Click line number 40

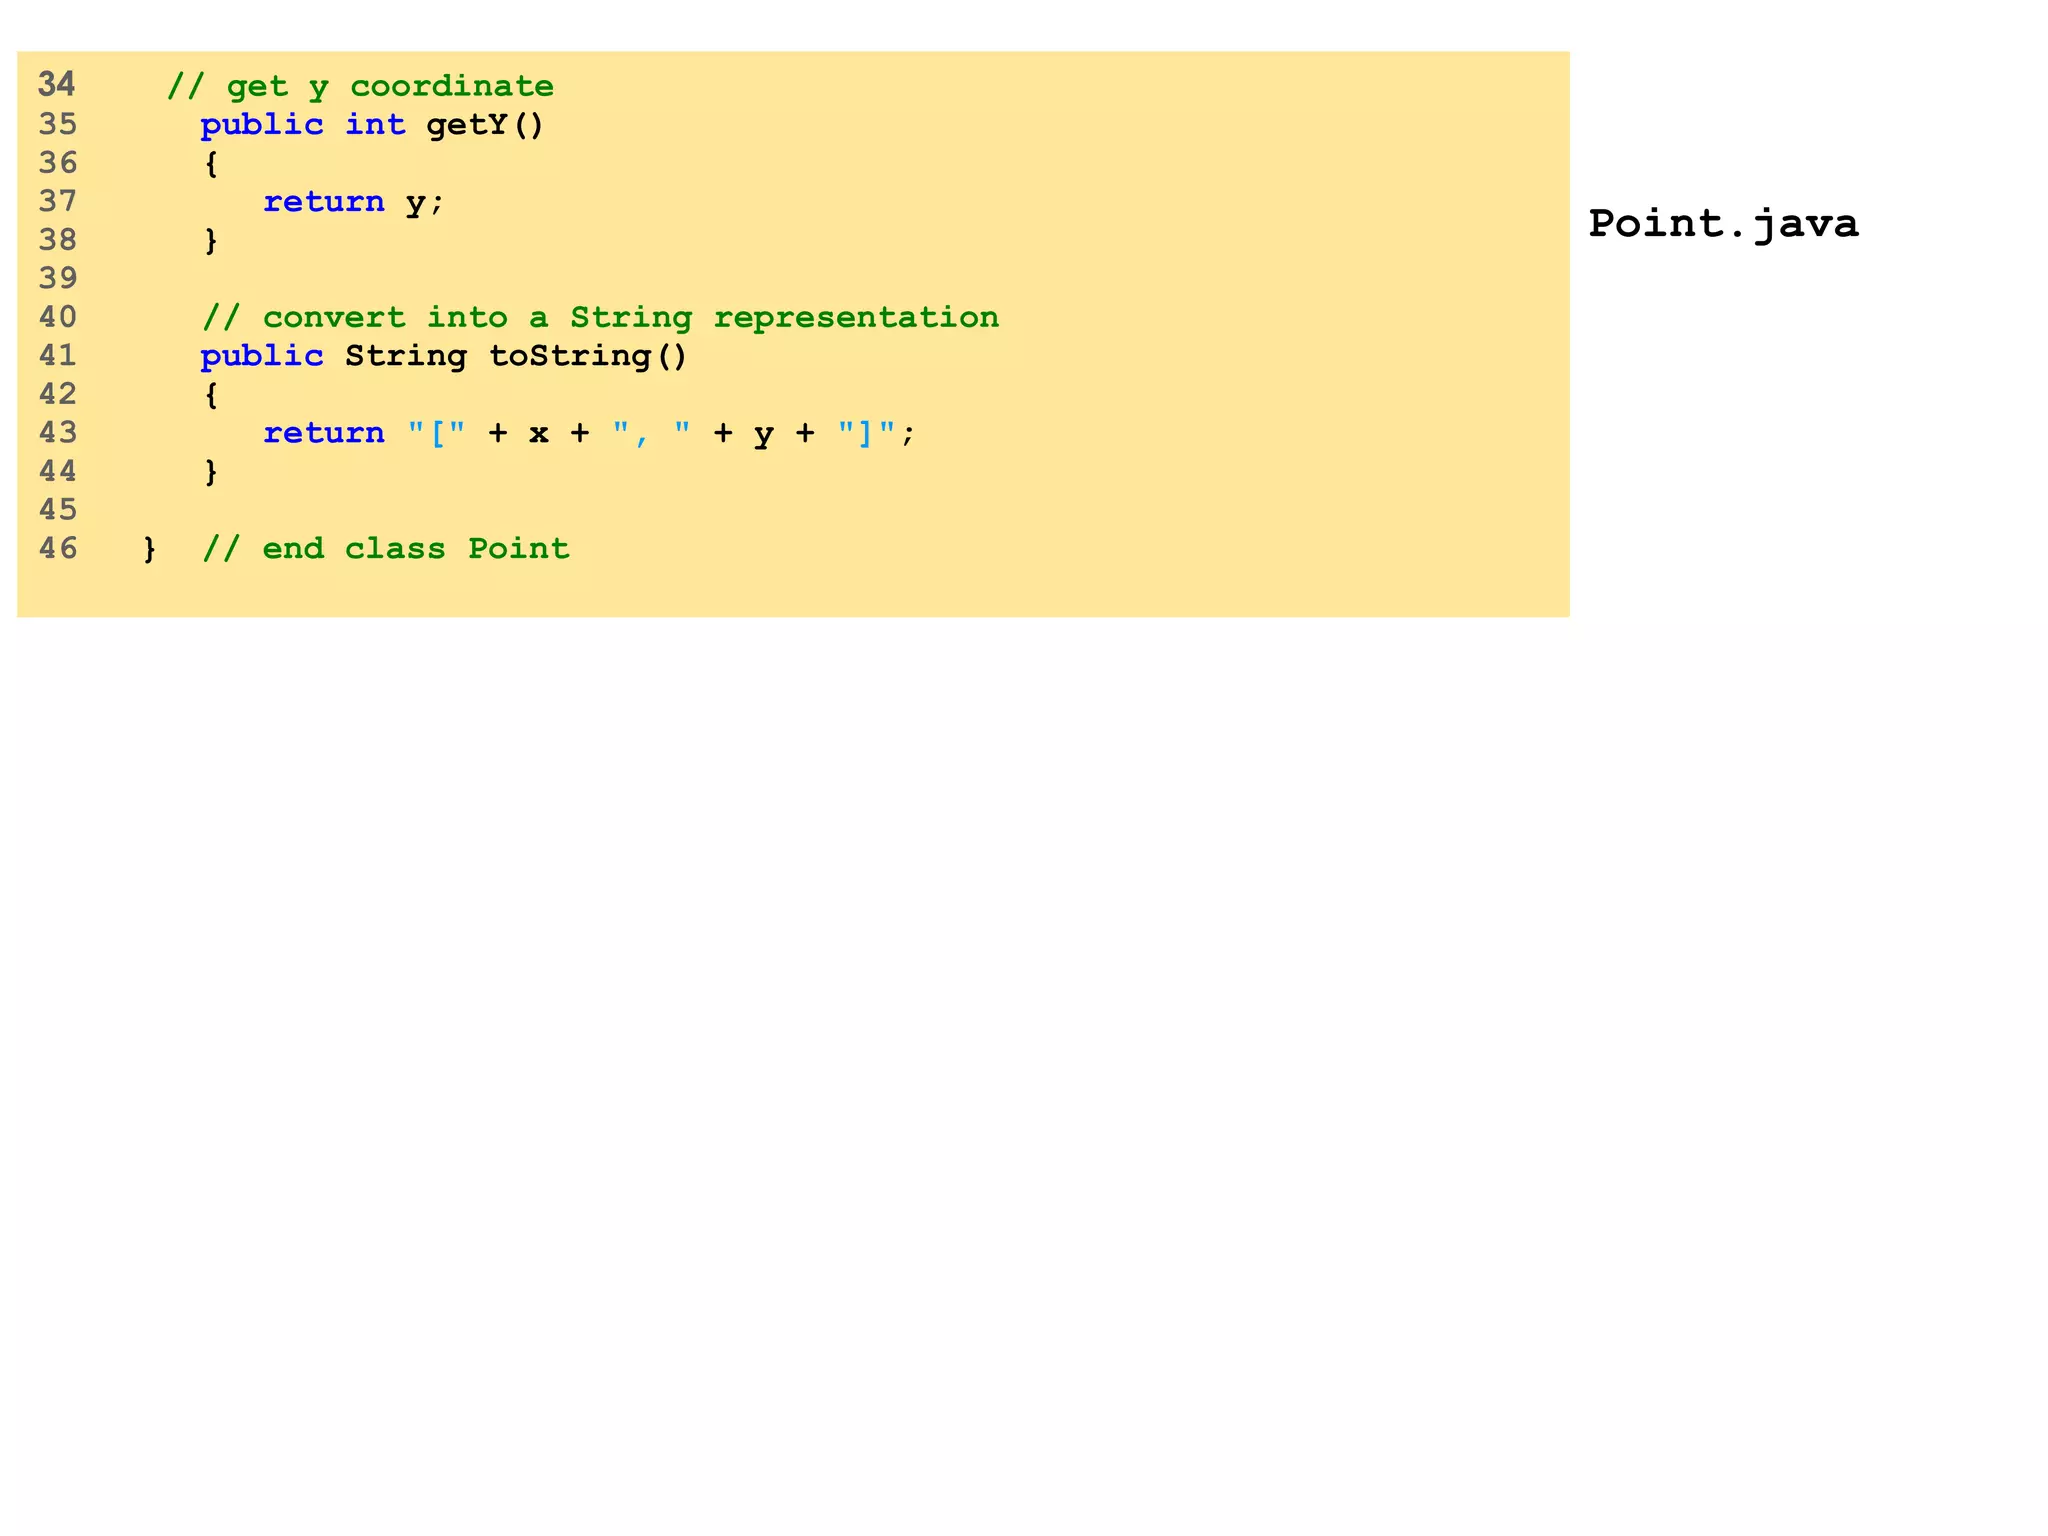point(57,317)
